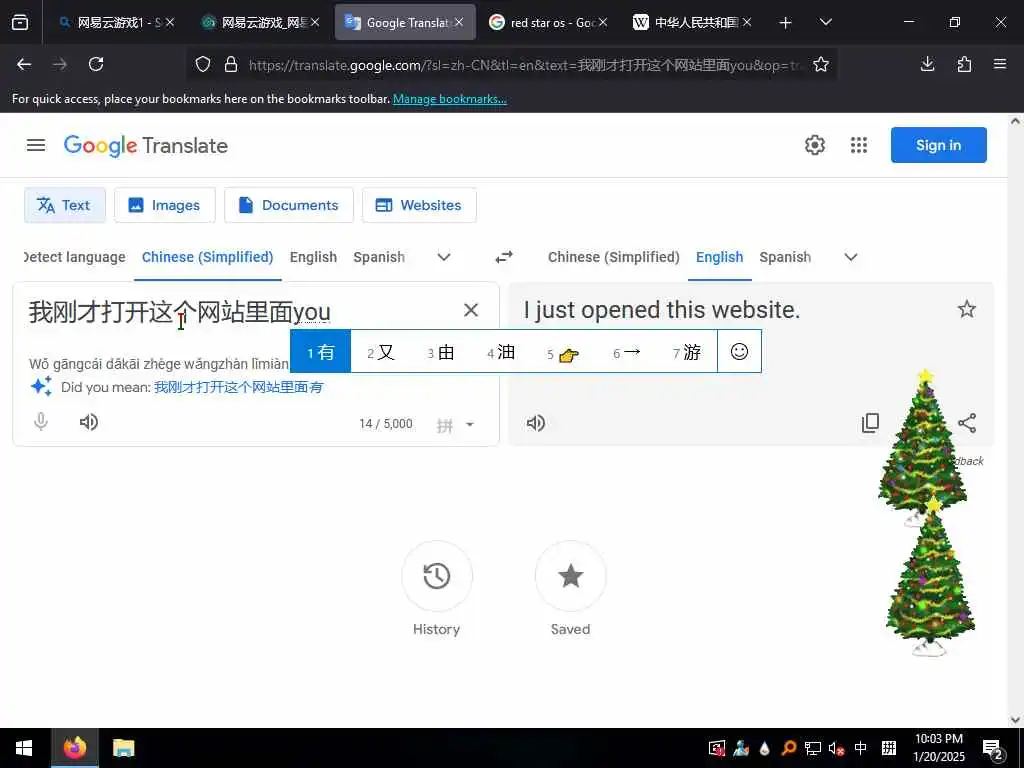Select English as target language

click(x=720, y=257)
